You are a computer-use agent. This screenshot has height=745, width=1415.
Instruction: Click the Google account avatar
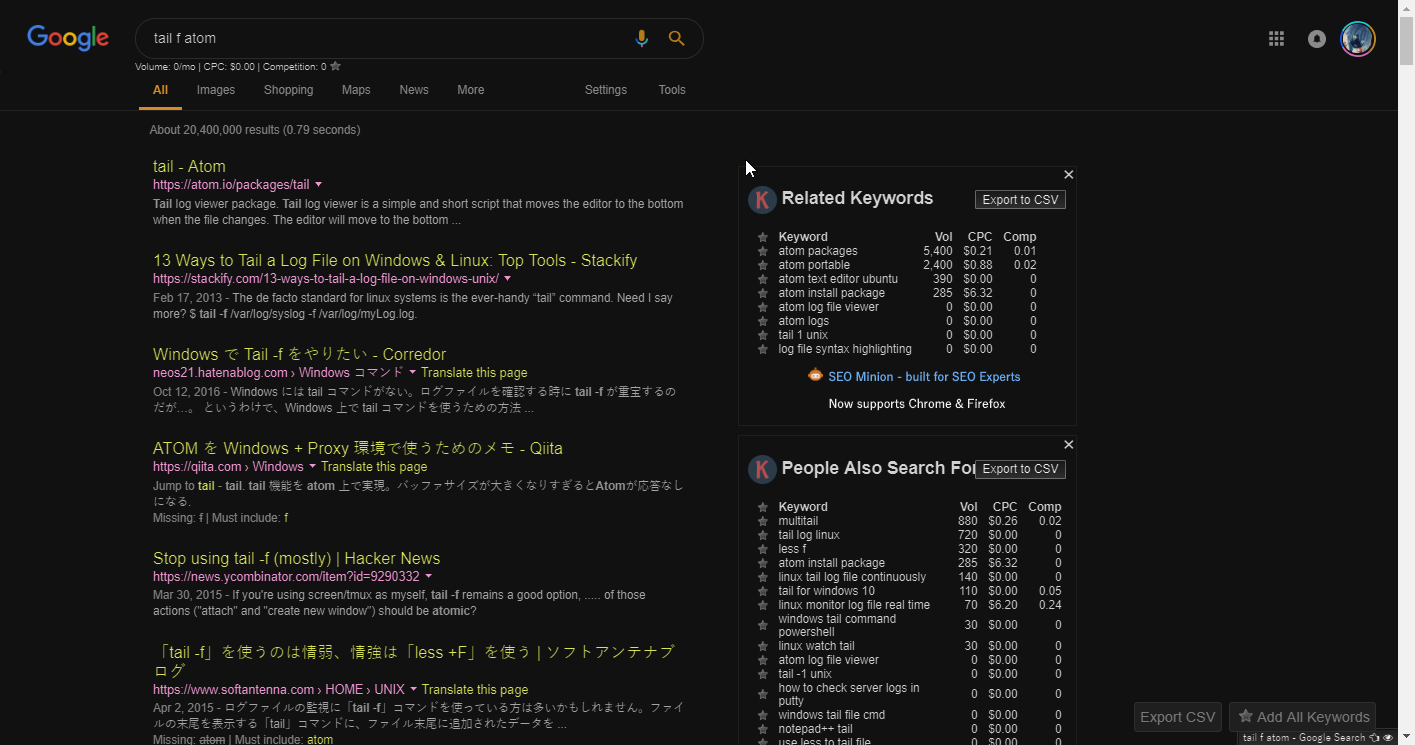(x=1357, y=39)
